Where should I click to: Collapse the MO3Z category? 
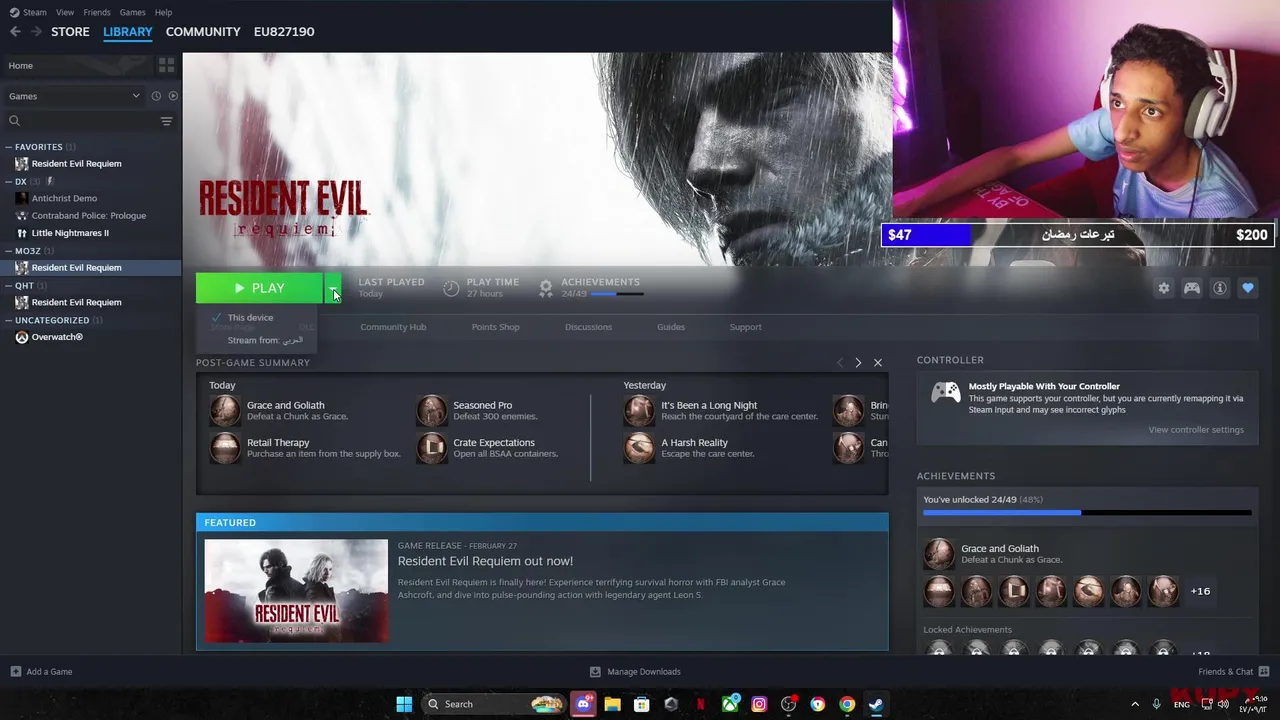[x=9, y=251]
